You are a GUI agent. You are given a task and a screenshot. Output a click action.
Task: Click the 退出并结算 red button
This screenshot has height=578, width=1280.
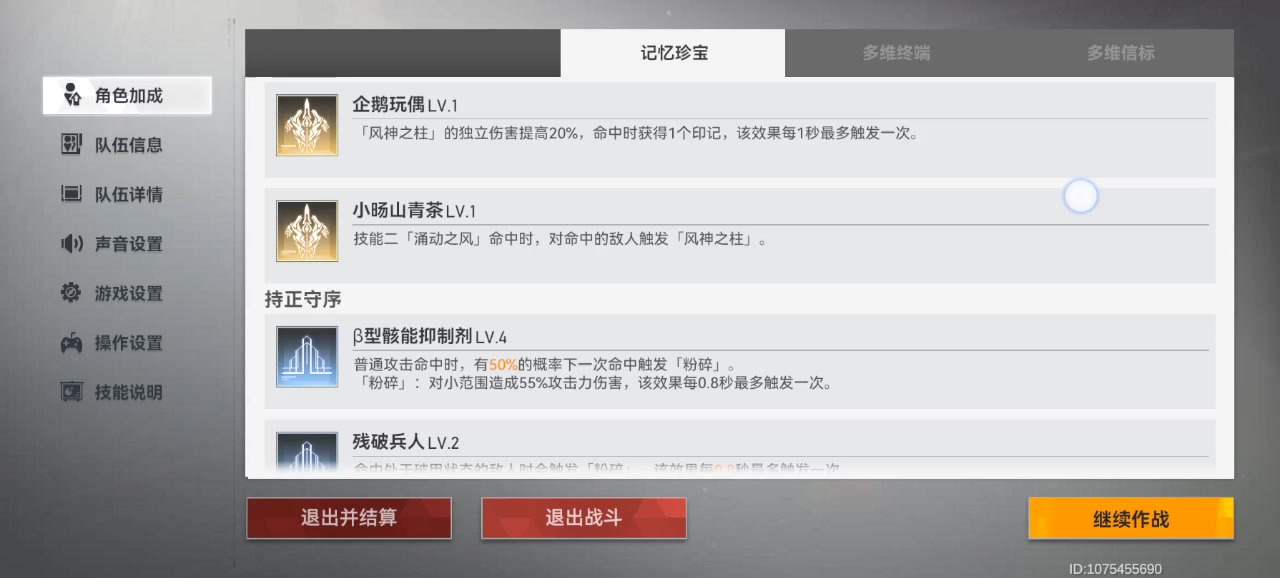pyautogui.click(x=349, y=518)
